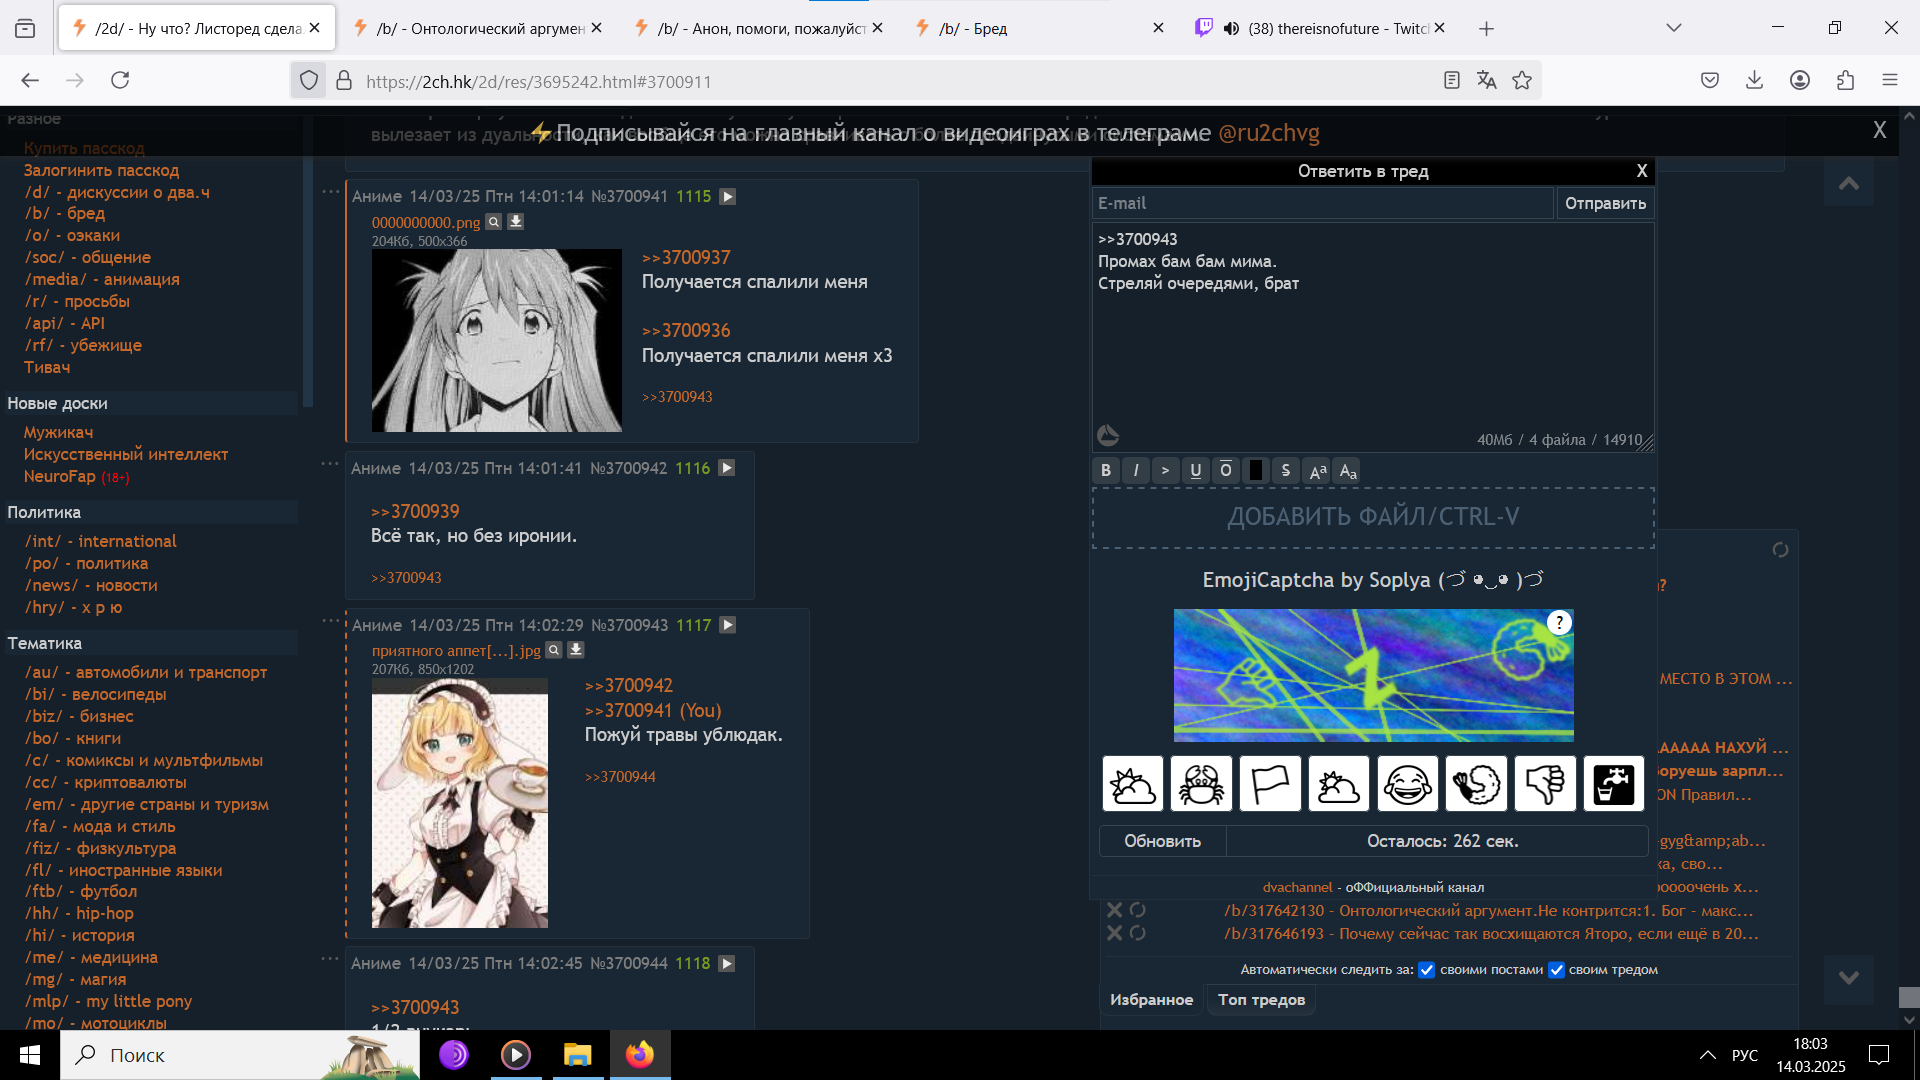This screenshot has width=1920, height=1080.
Task: Click the E-mail input field
Action: (x=1322, y=203)
